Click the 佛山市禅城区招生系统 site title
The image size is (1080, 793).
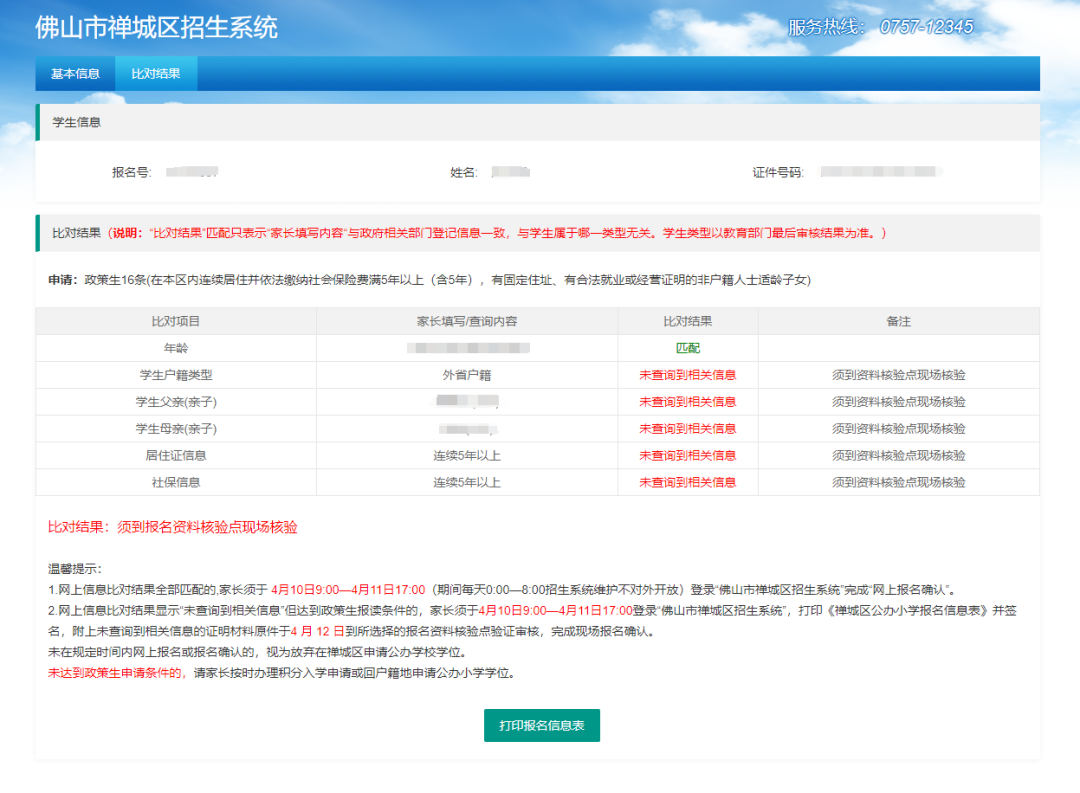click(x=156, y=28)
